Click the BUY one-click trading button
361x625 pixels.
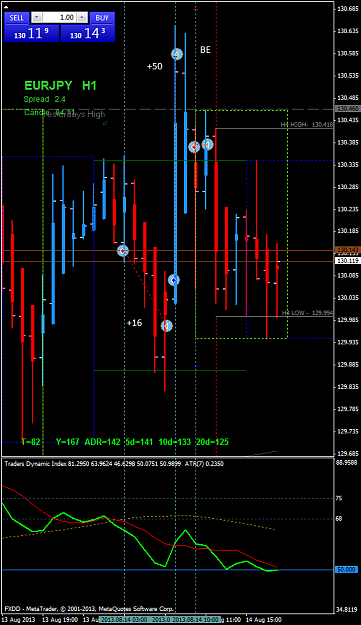click(x=102, y=18)
